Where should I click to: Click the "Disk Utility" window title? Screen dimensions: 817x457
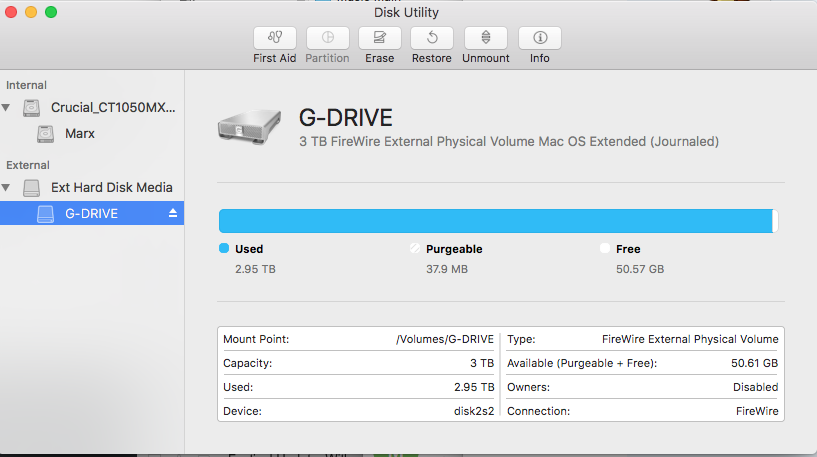click(406, 13)
